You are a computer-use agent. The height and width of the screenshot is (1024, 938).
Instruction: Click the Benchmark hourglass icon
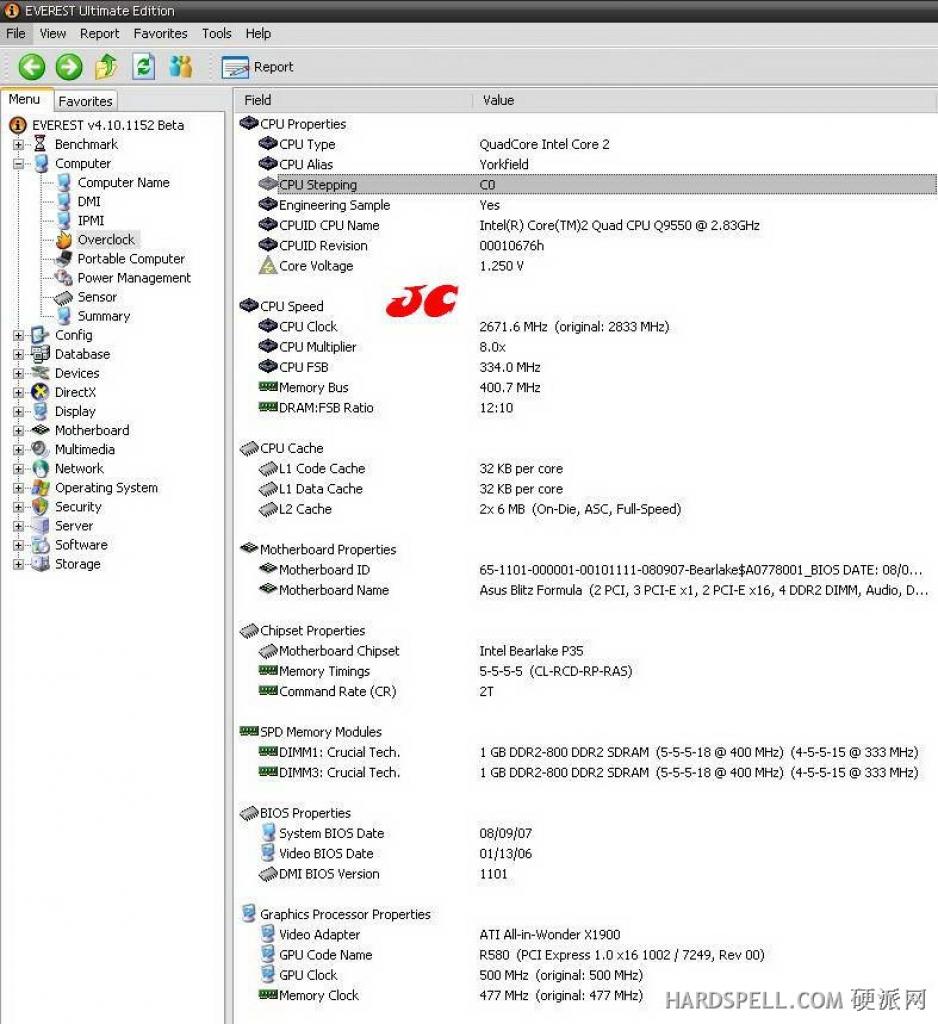click(40, 144)
